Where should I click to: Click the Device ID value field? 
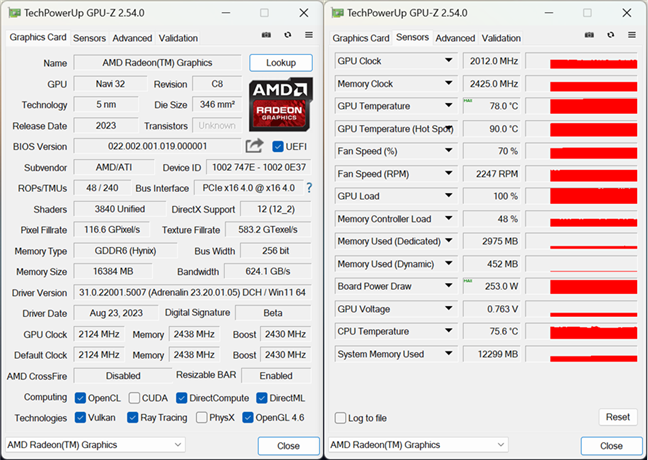(x=259, y=167)
